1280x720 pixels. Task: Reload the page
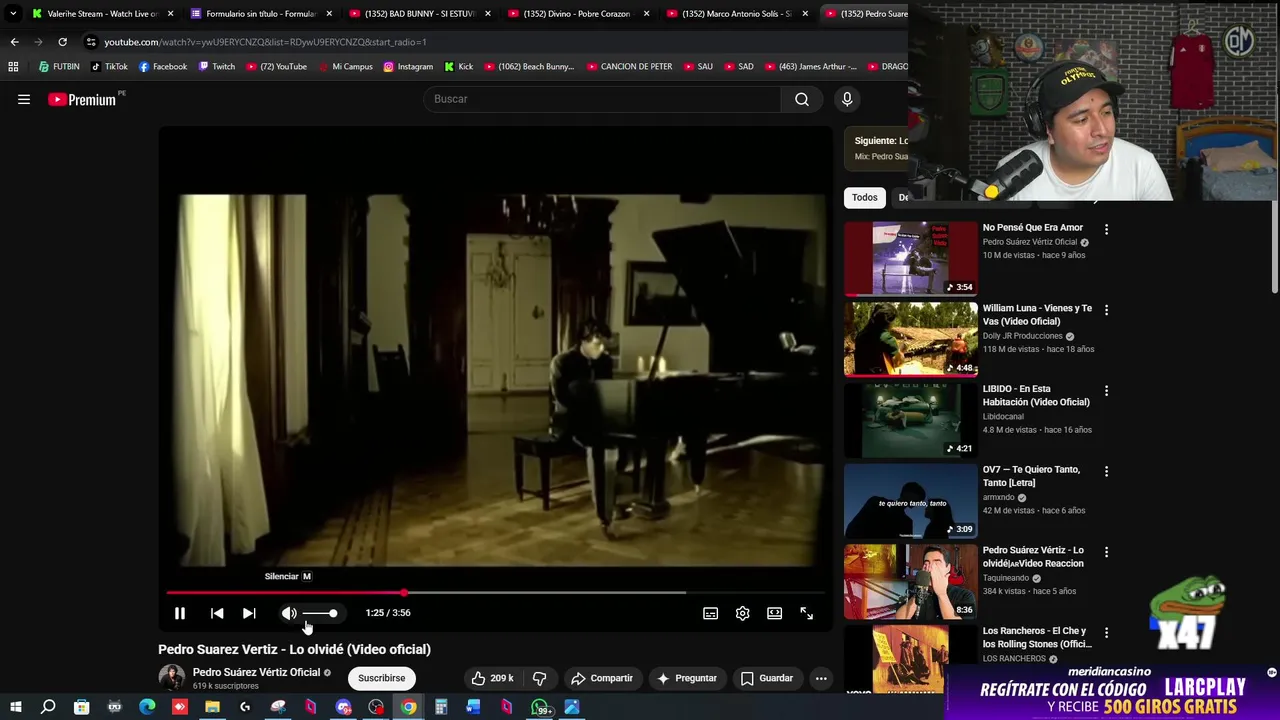(62, 42)
